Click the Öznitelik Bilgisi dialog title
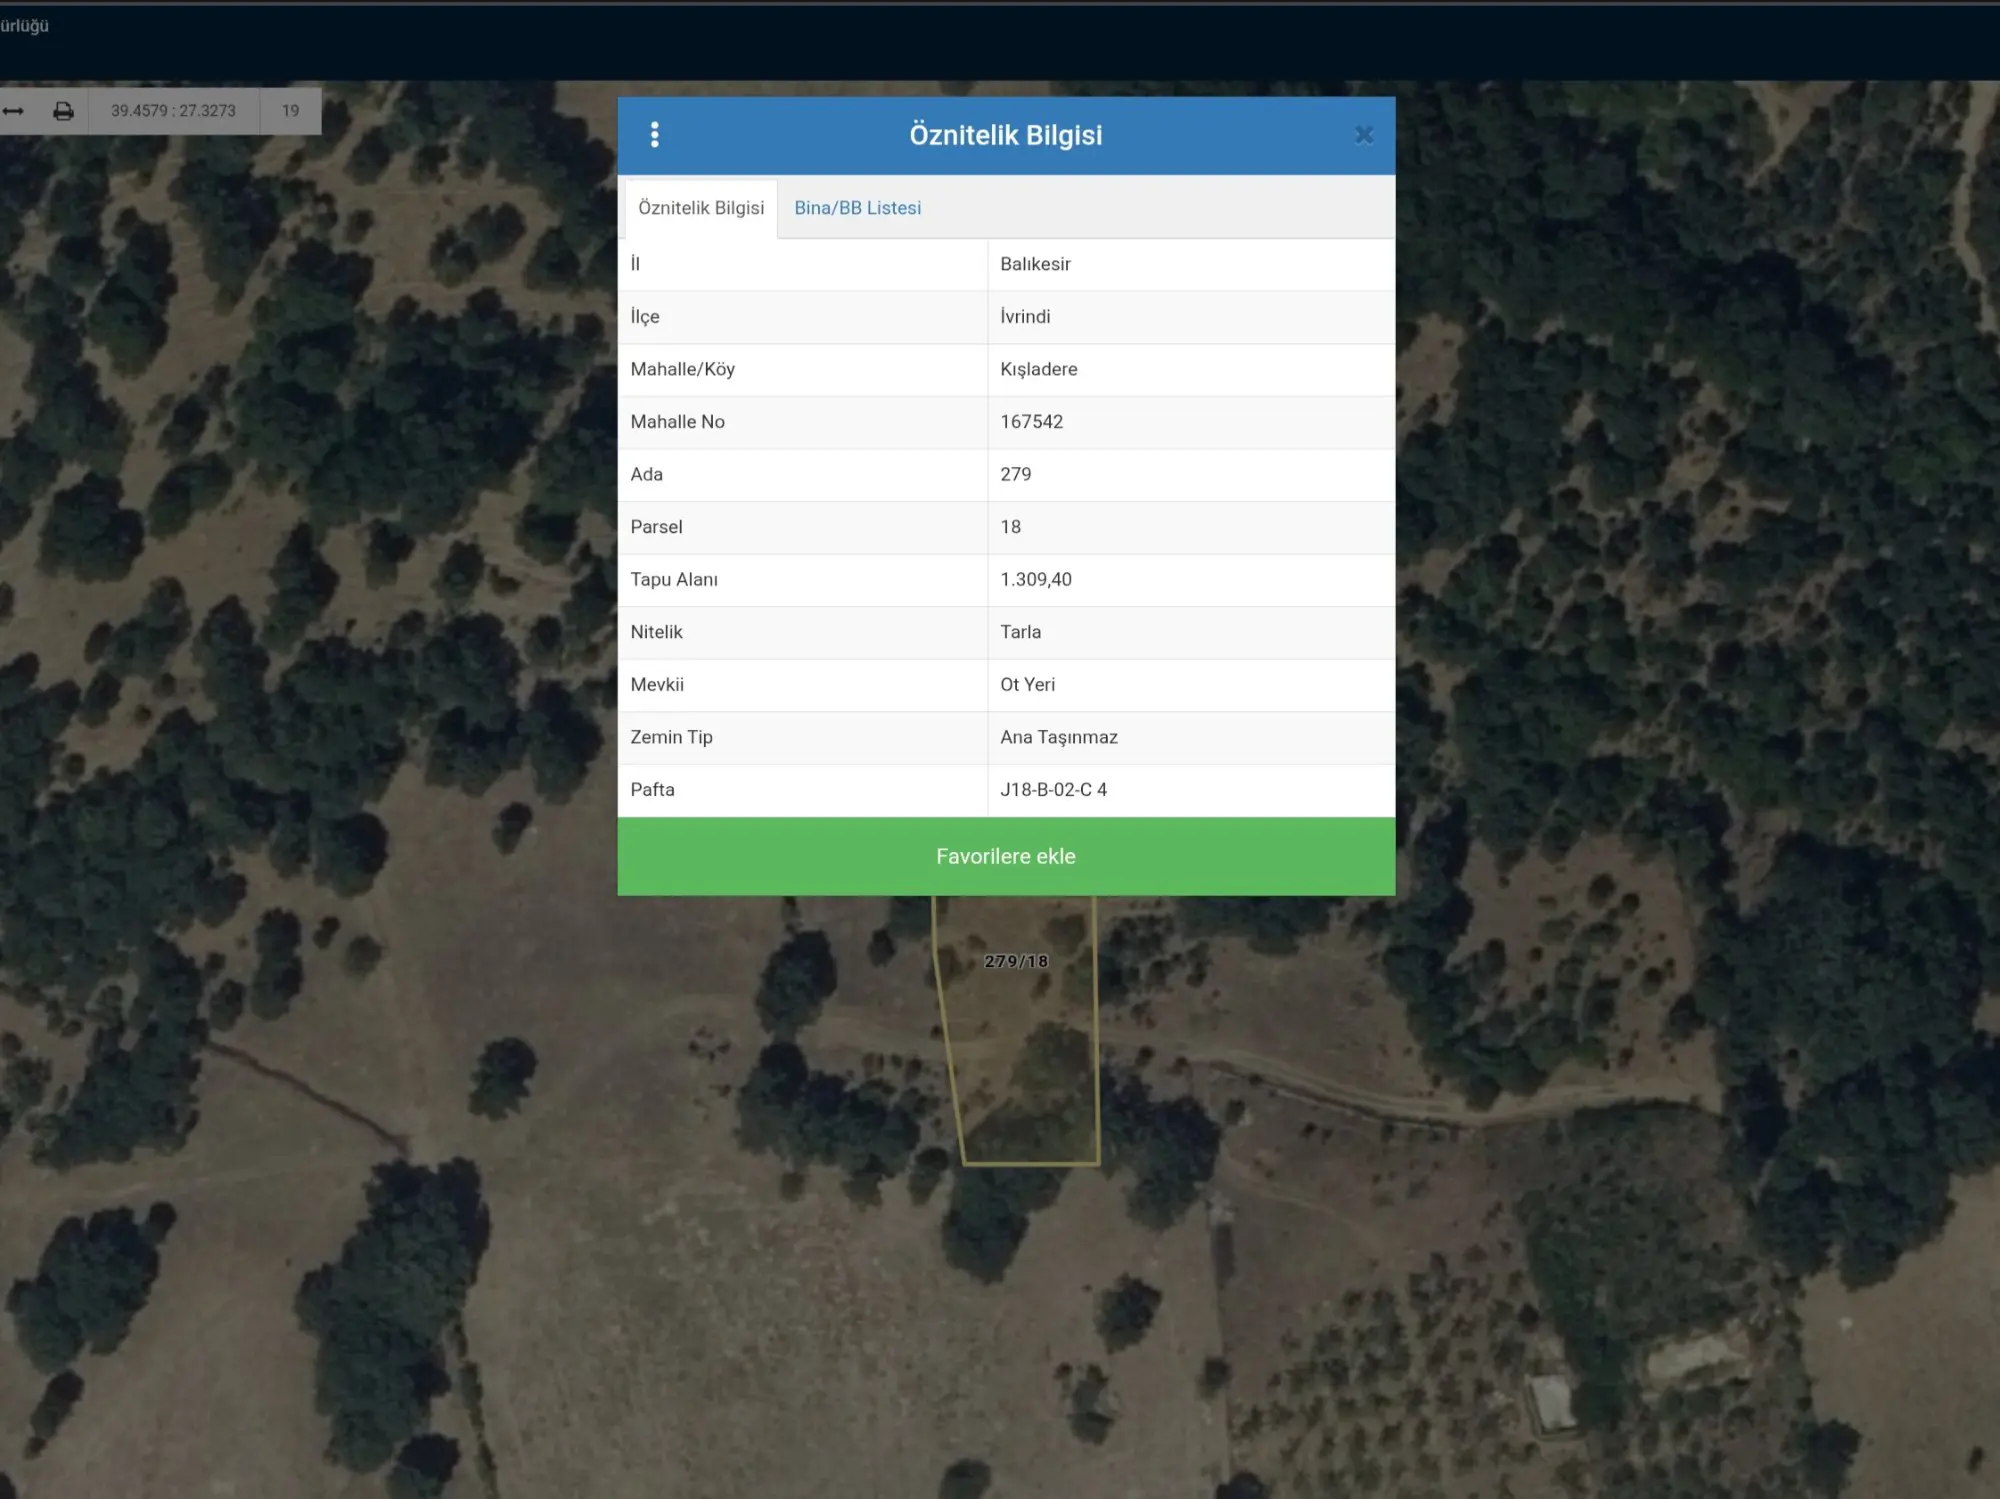Screen dimensions: 2000x1499 pyautogui.click(x=1006, y=135)
